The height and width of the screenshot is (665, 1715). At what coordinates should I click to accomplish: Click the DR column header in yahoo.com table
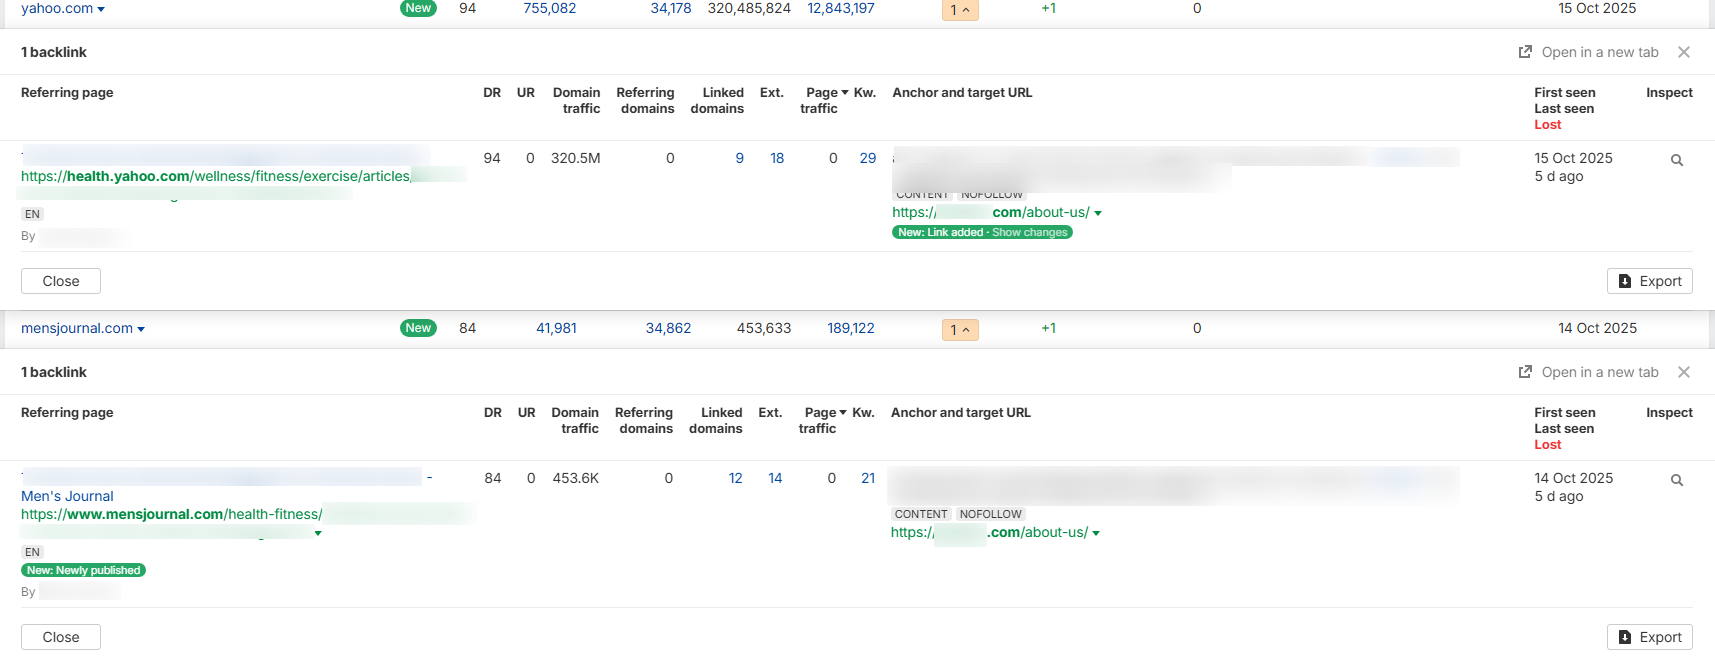(492, 92)
